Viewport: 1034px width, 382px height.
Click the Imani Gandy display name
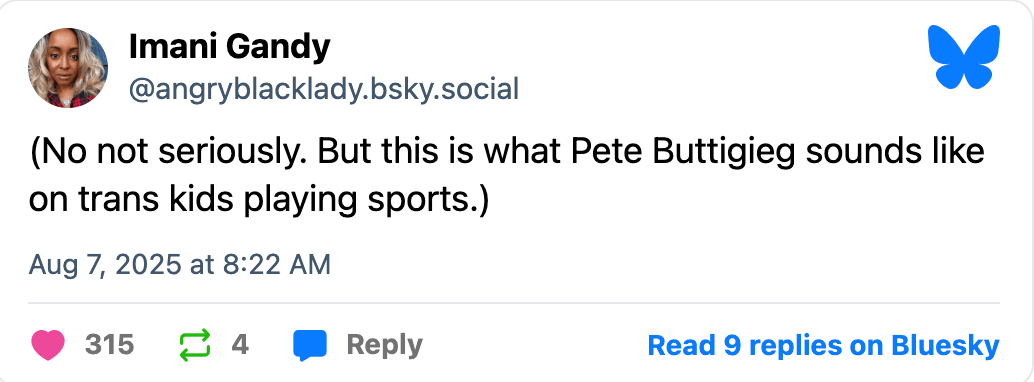229,47
